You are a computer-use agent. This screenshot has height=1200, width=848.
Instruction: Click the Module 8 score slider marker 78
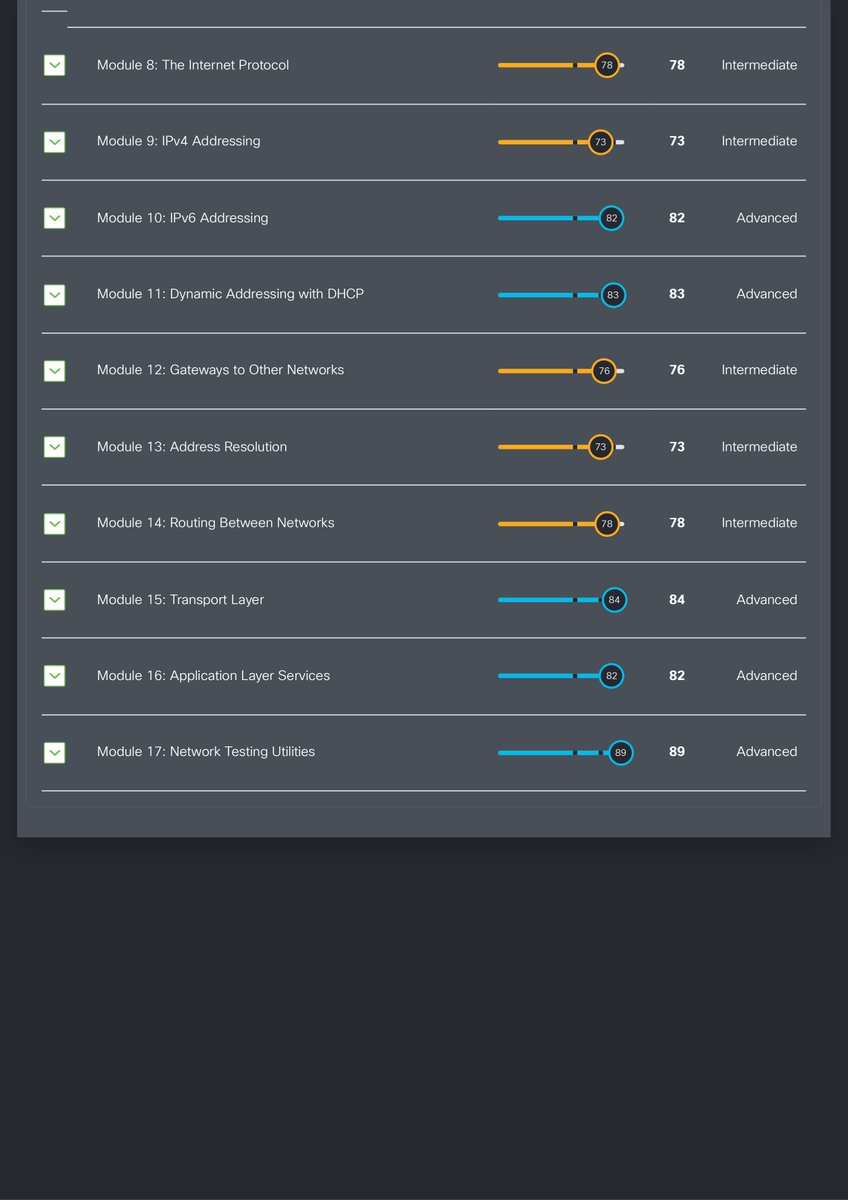tap(607, 65)
